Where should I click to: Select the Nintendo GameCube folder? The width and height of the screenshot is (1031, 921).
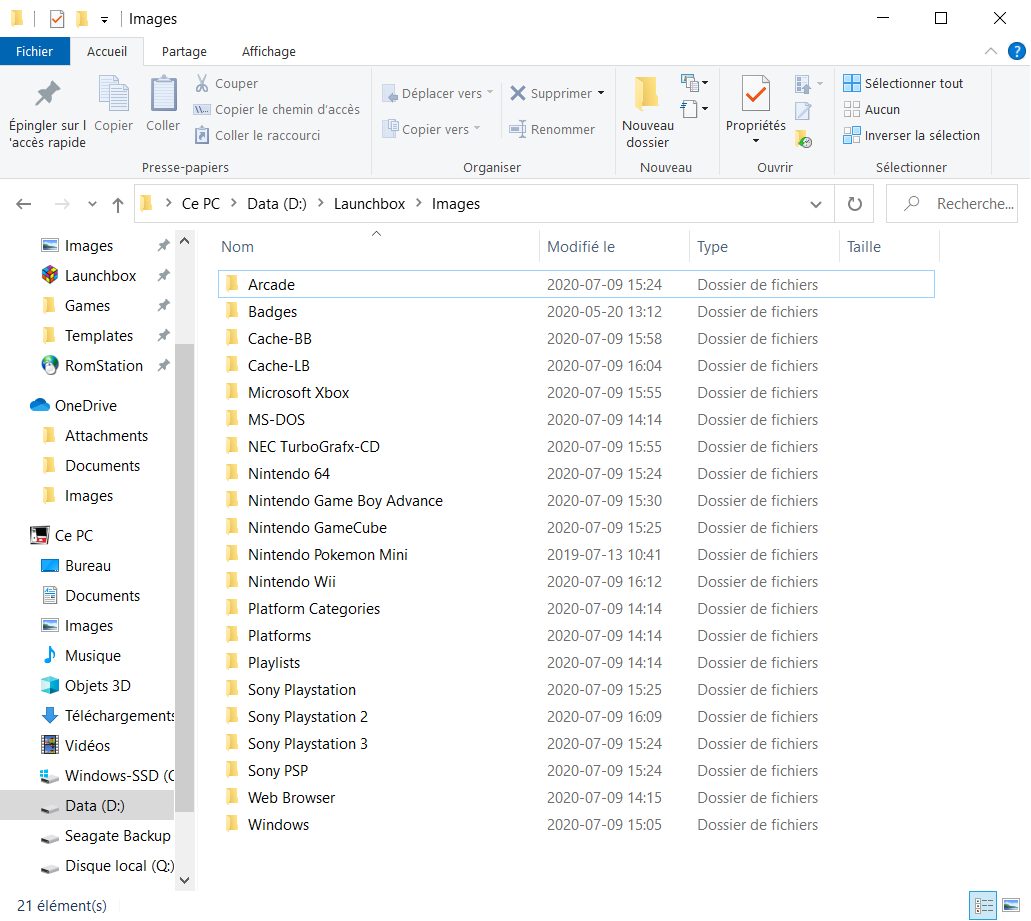[x=576, y=527]
